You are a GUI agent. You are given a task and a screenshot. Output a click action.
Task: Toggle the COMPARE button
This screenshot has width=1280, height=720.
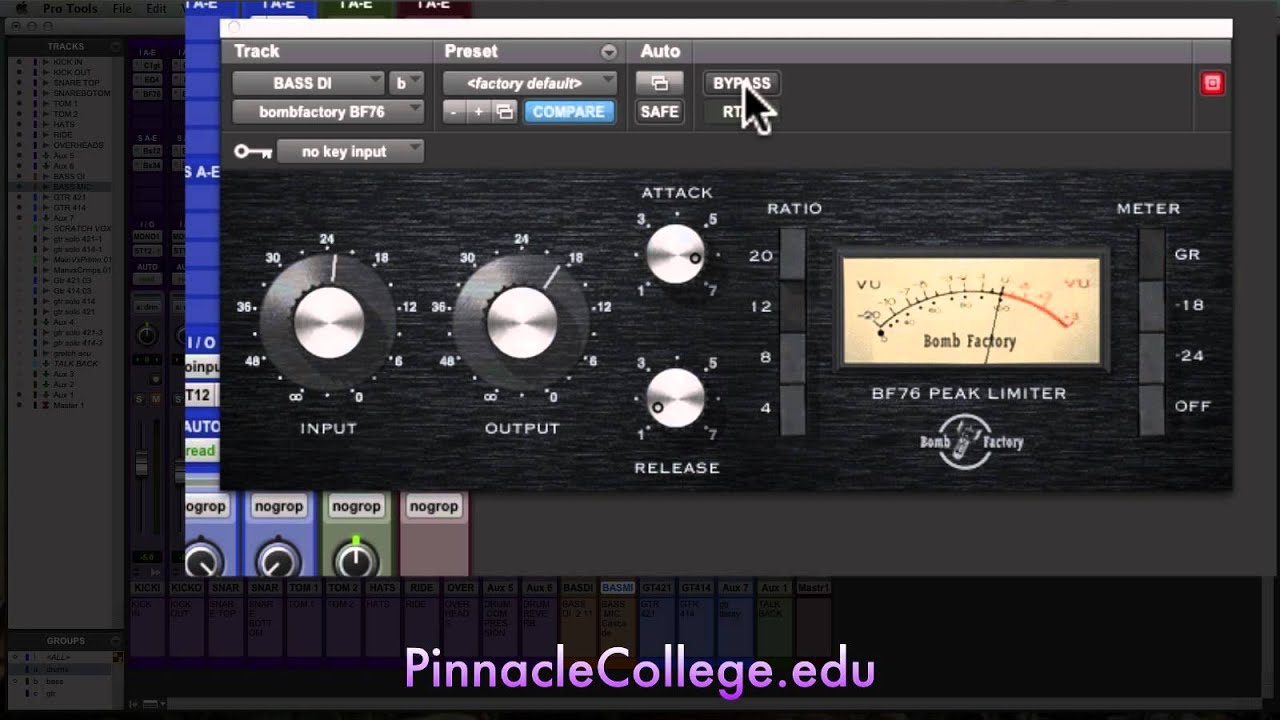point(568,112)
